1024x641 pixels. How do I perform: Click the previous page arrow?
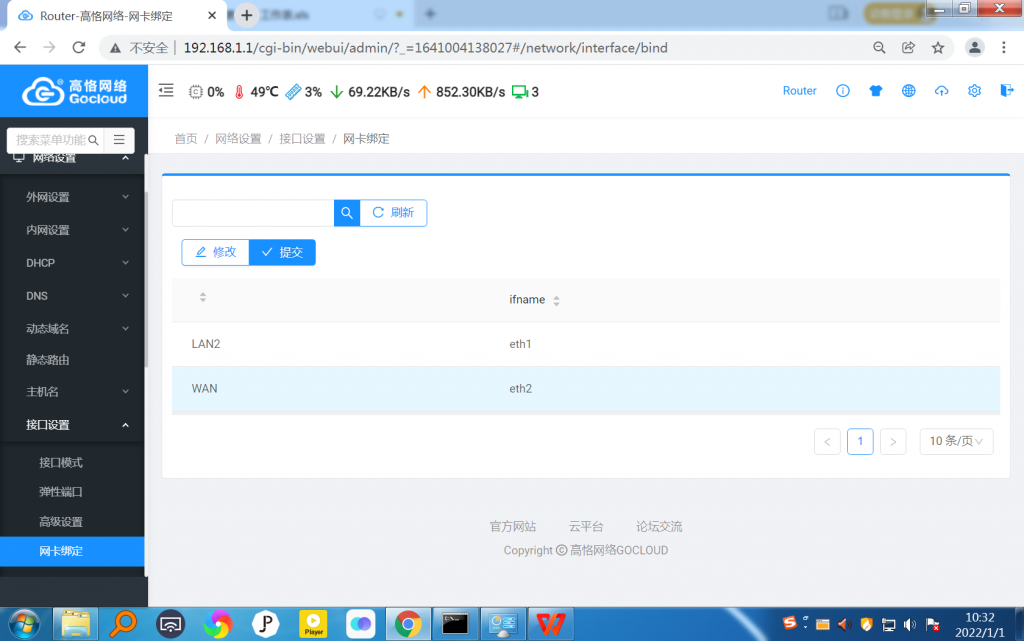pos(827,441)
